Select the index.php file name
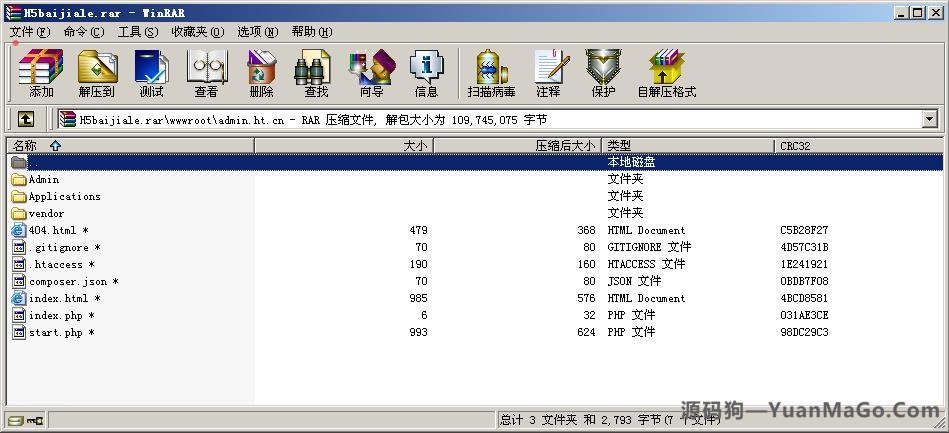The width and height of the screenshot is (949, 433). click(x=62, y=315)
